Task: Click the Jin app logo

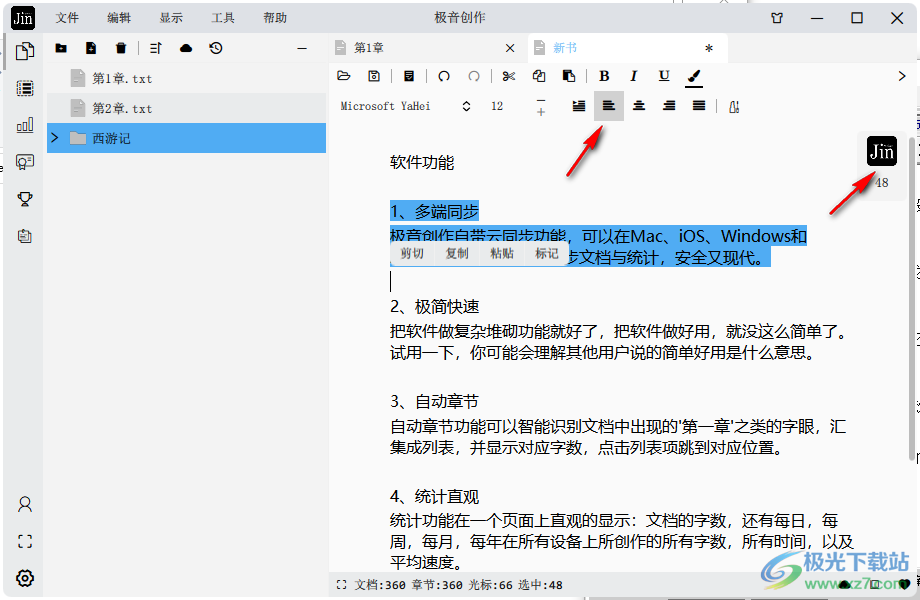Action: (23, 18)
